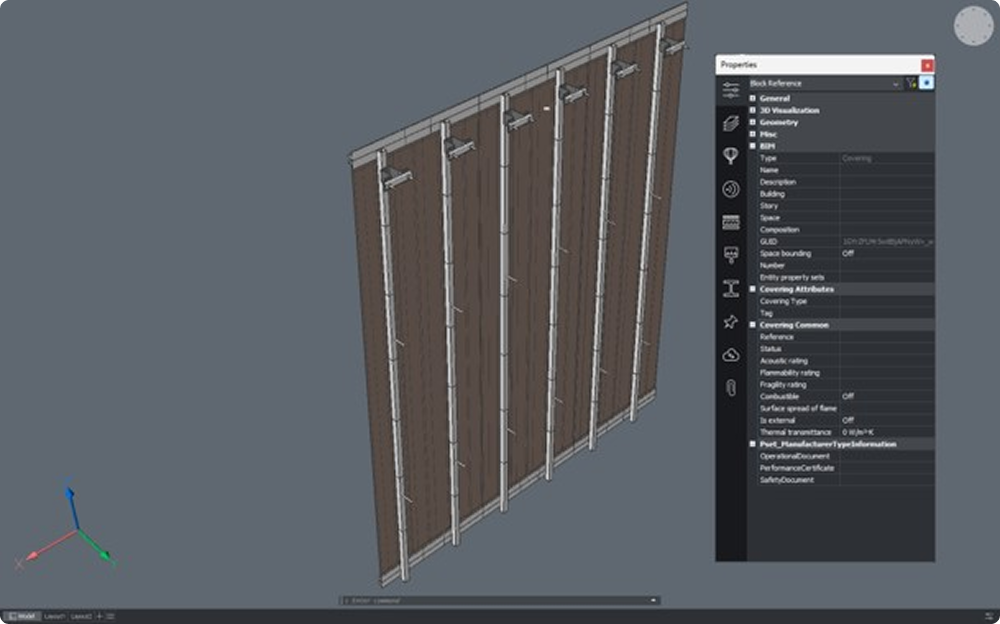Open the Attachments paperclip icon

coord(731,387)
